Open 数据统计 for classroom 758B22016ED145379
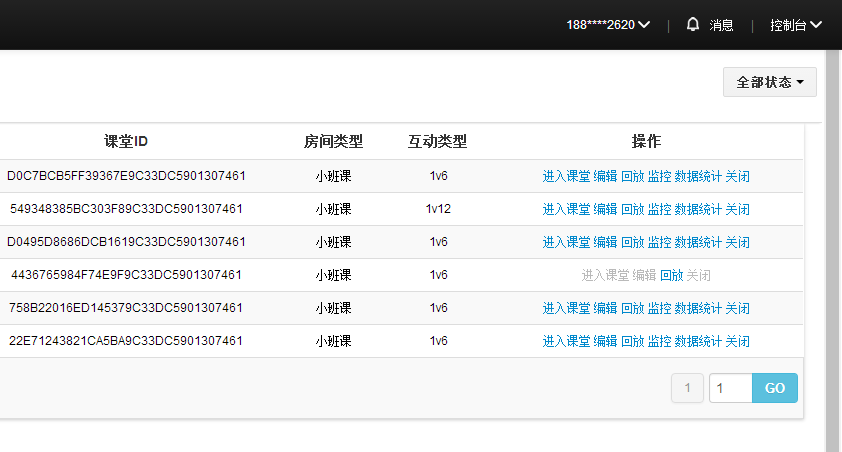The height and width of the screenshot is (452, 842). coord(698,308)
